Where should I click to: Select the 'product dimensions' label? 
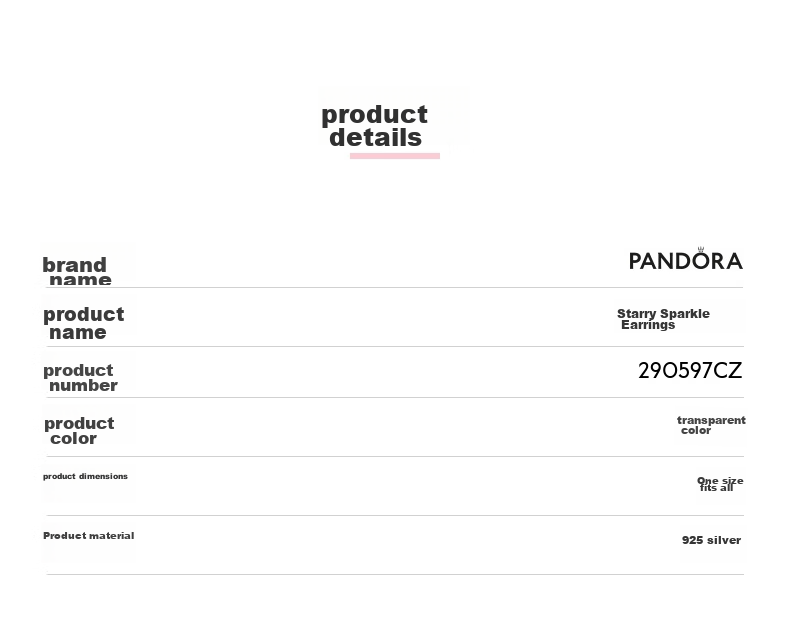coord(85,476)
